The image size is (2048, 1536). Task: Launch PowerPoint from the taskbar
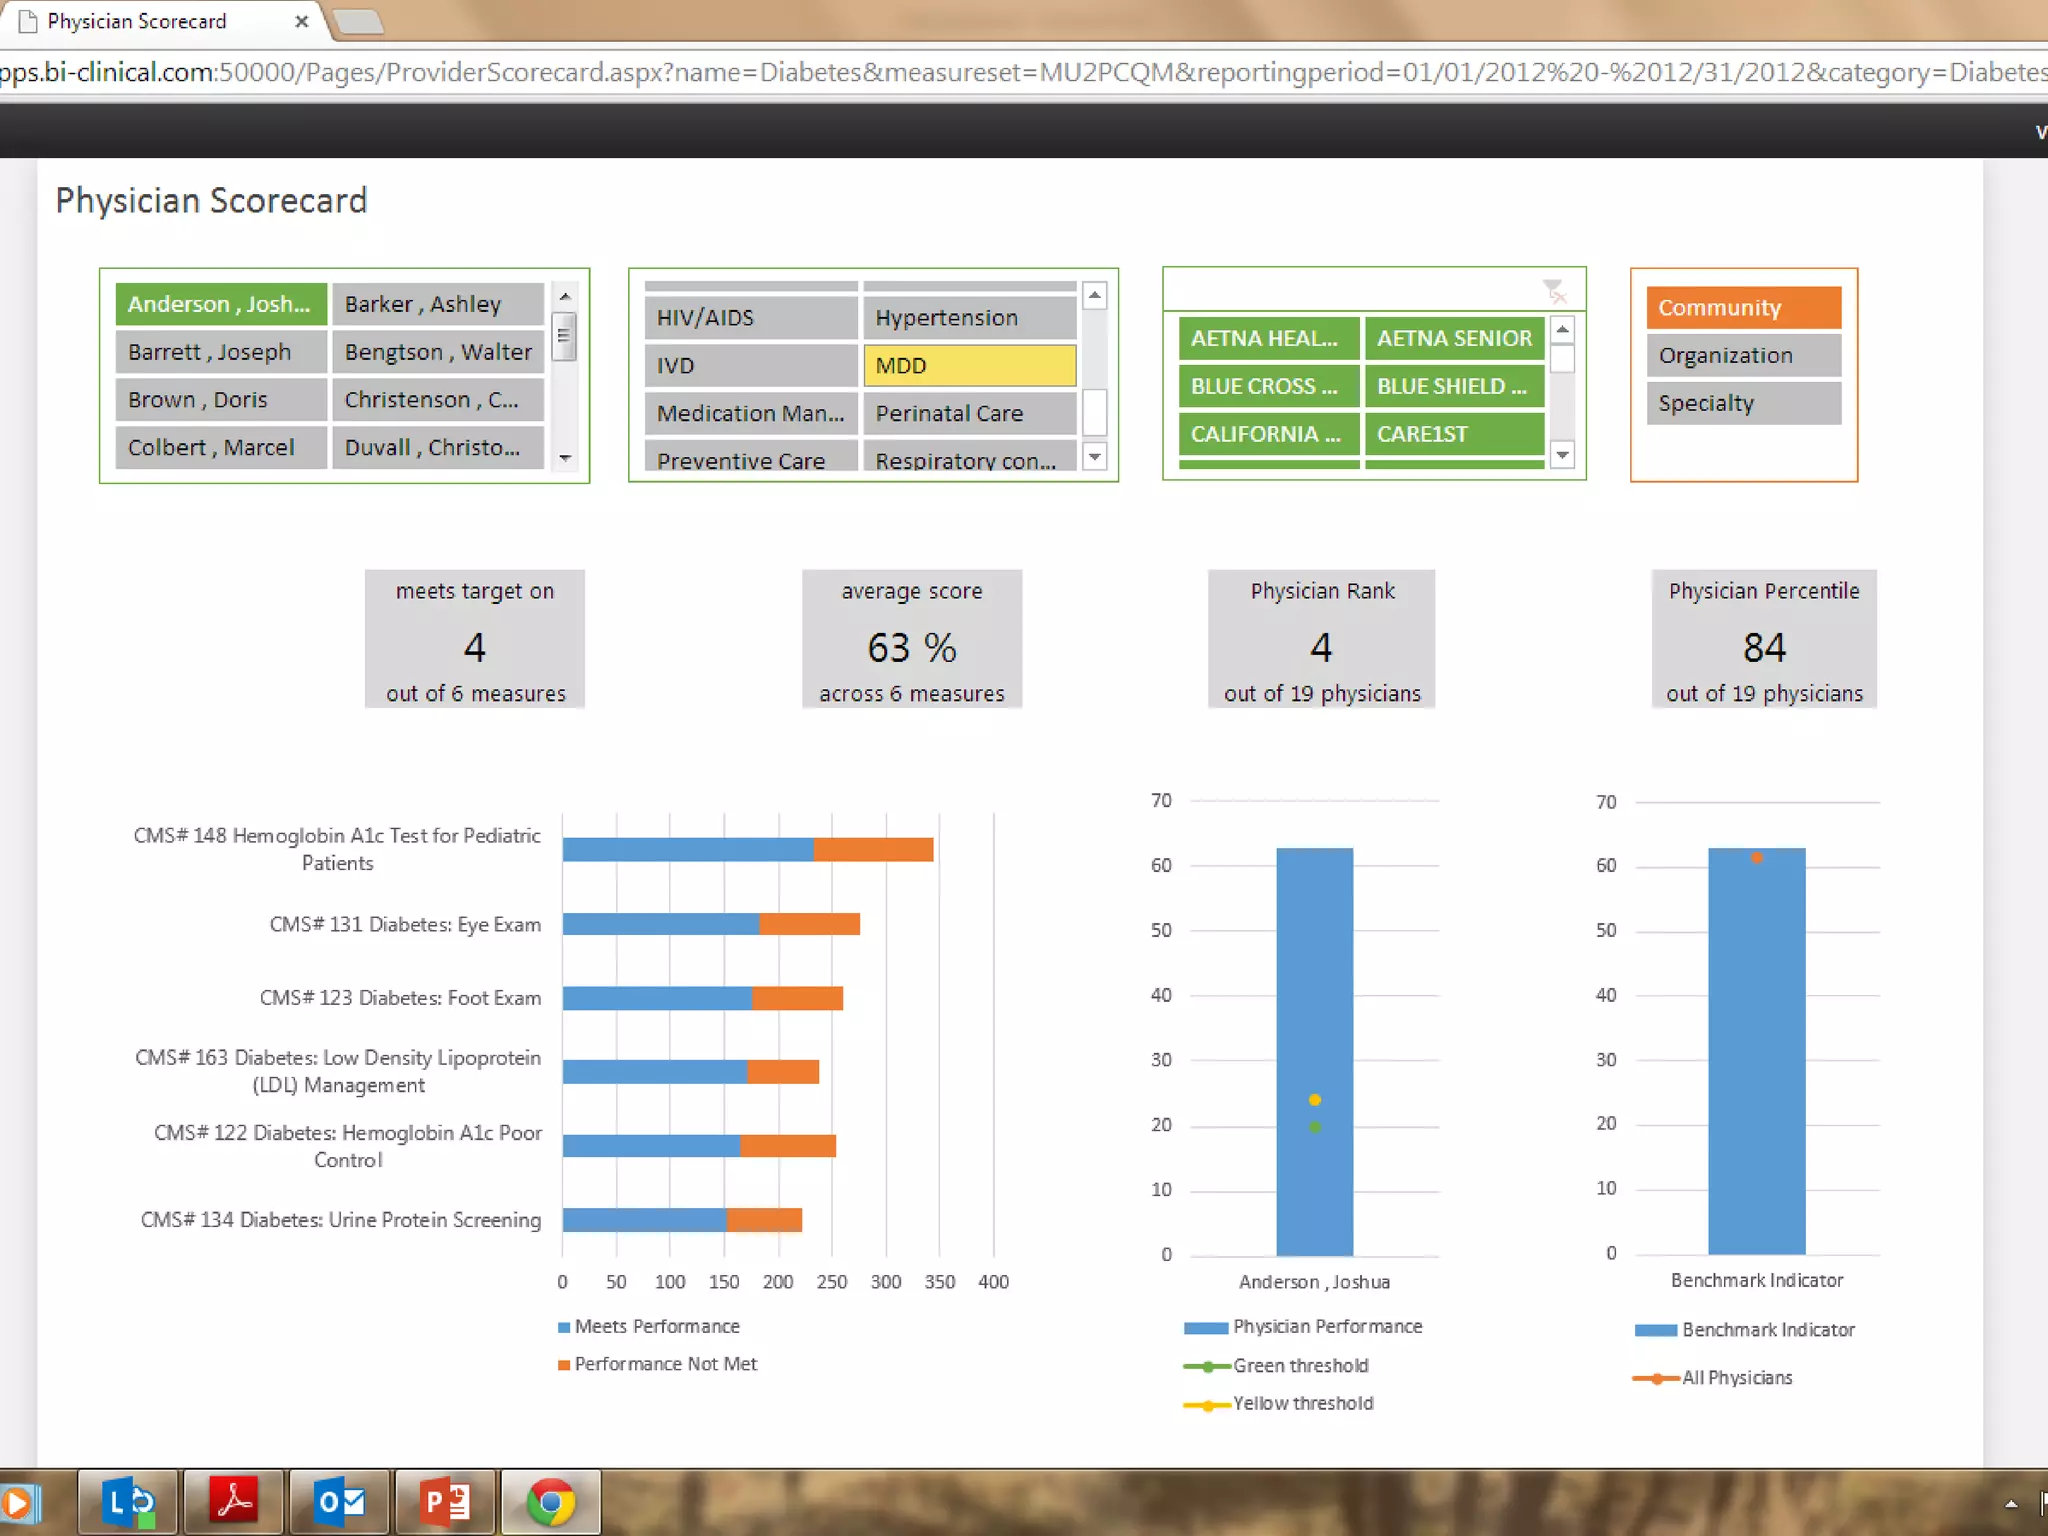(446, 1501)
